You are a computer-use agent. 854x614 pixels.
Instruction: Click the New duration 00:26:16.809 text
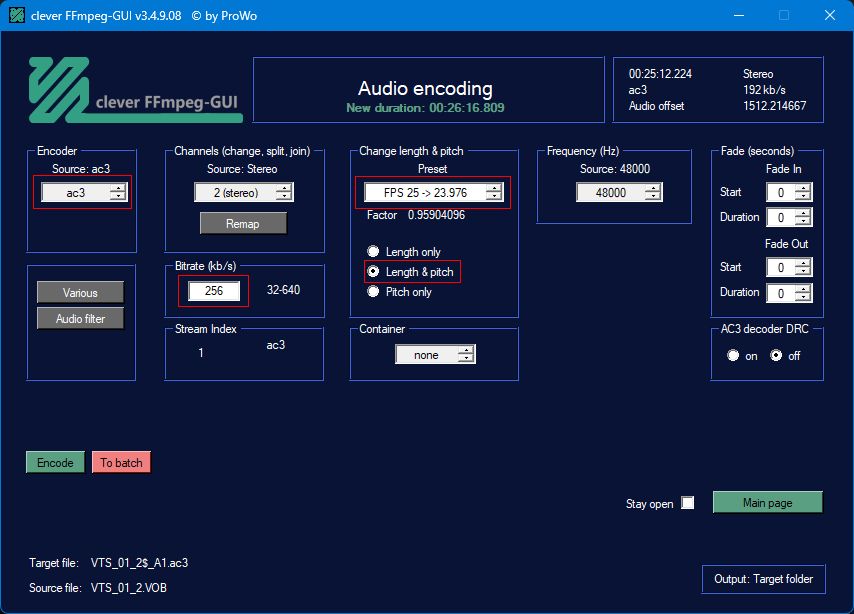(425, 108)
